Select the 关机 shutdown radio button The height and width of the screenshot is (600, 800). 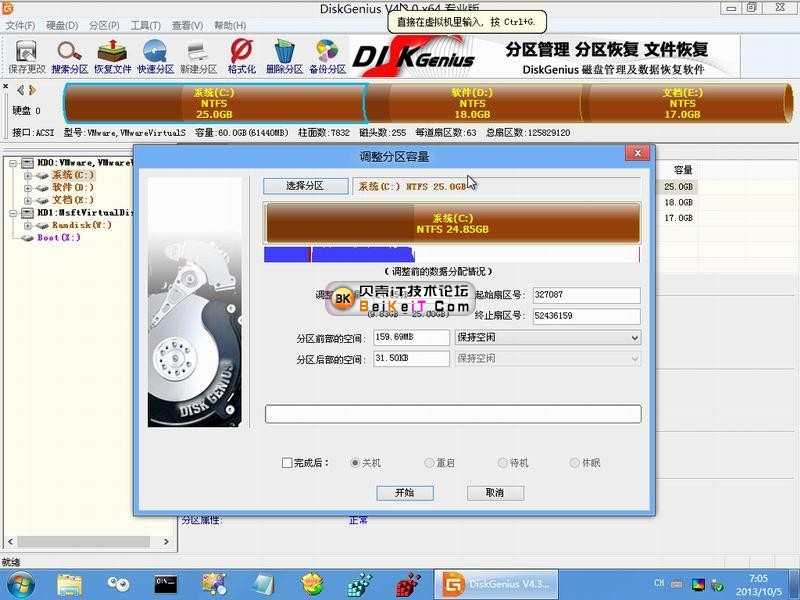coord(355,463)
